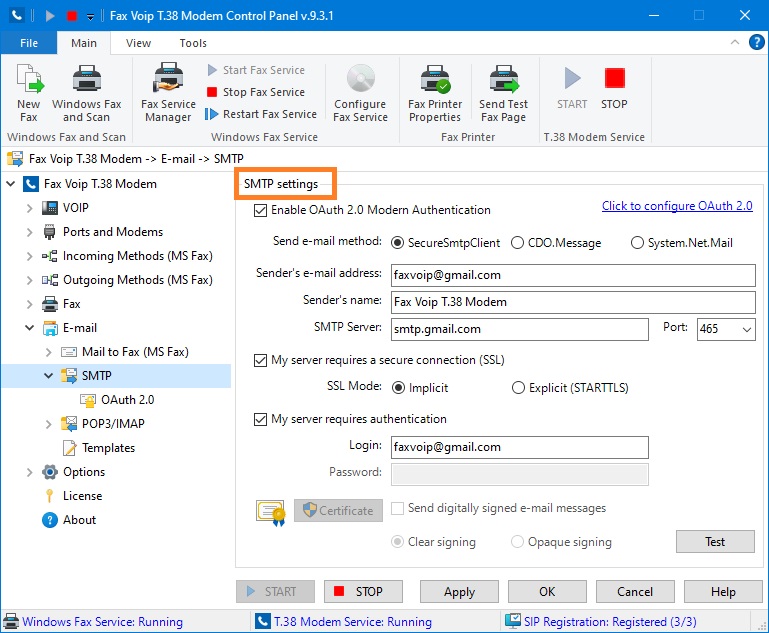
Task: Click the Login field
Action: click(519, 447)
